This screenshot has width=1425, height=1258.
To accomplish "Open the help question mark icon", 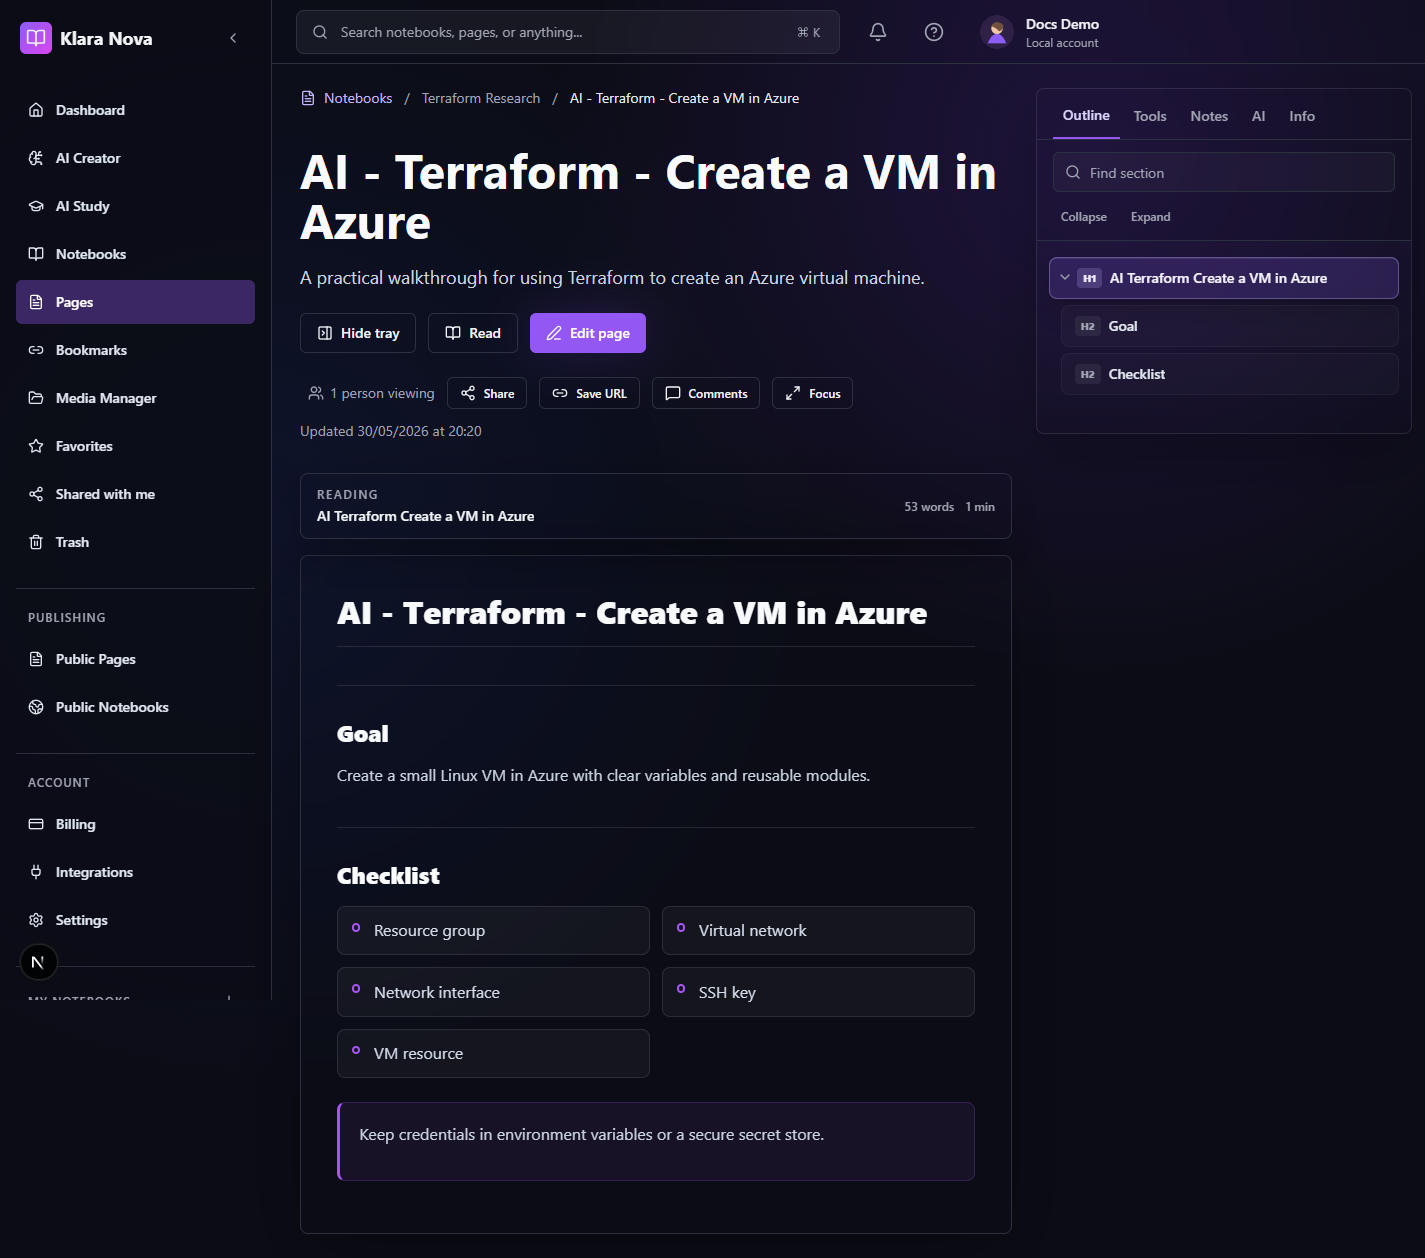I will pos(934,32).
